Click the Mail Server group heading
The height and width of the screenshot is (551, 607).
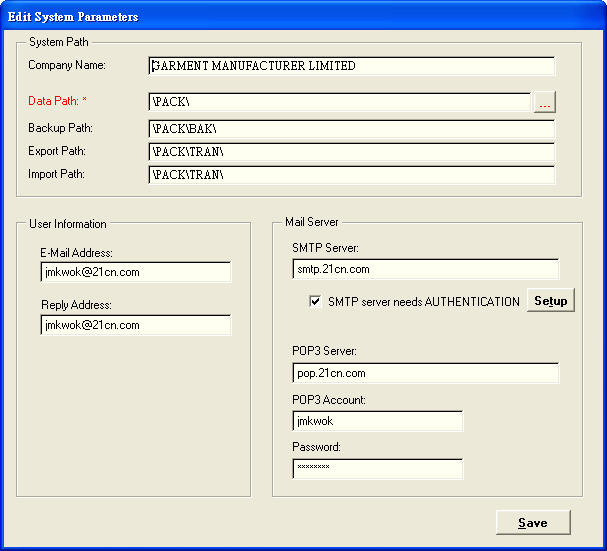pyautogui.click(x=312, y=222)
